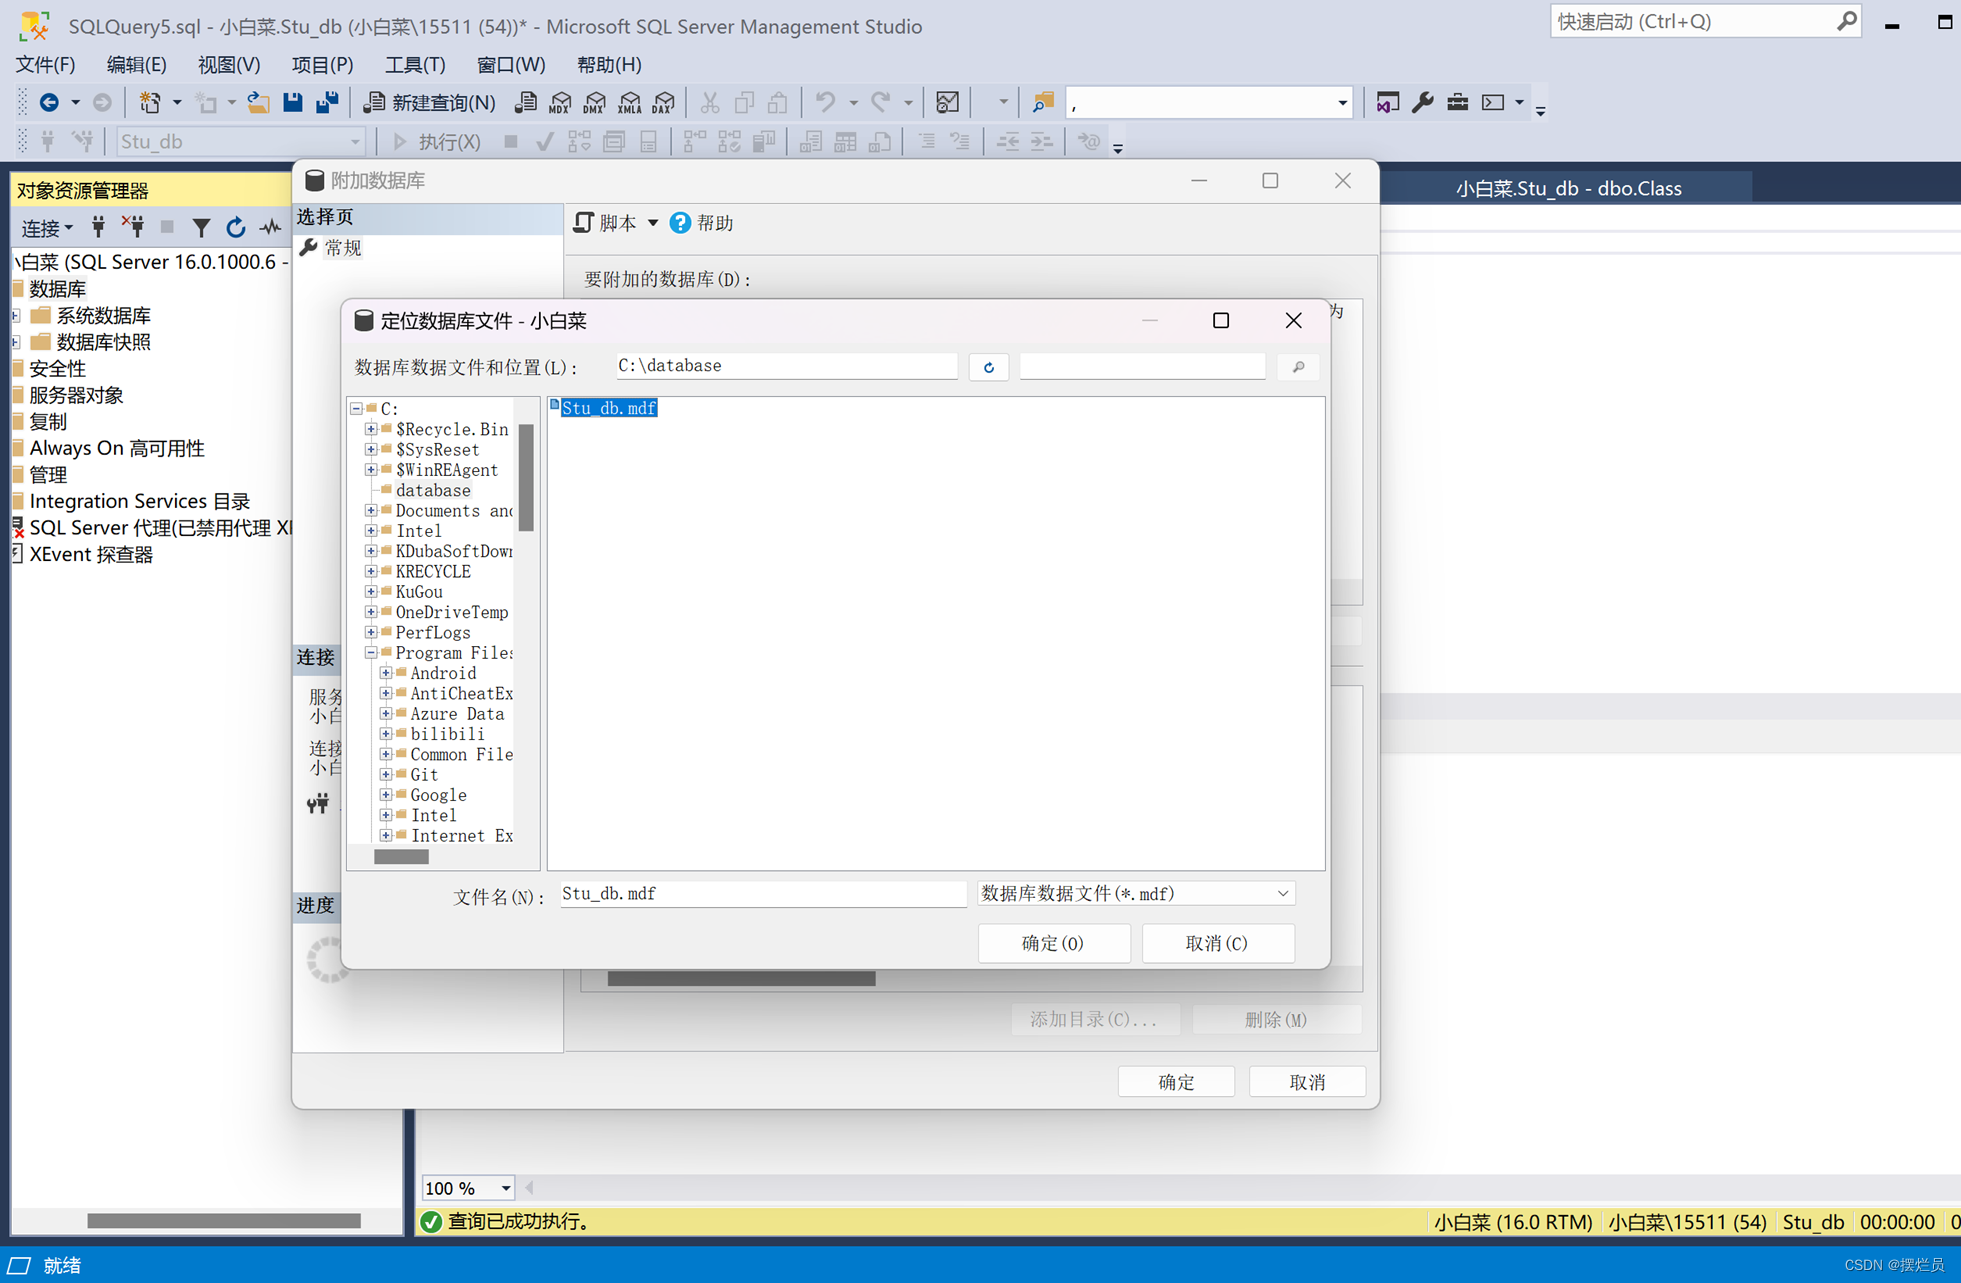Click the New Query (新建查询) button
The height and width of the screenshot is (1283, 1961).
(430, 102)
